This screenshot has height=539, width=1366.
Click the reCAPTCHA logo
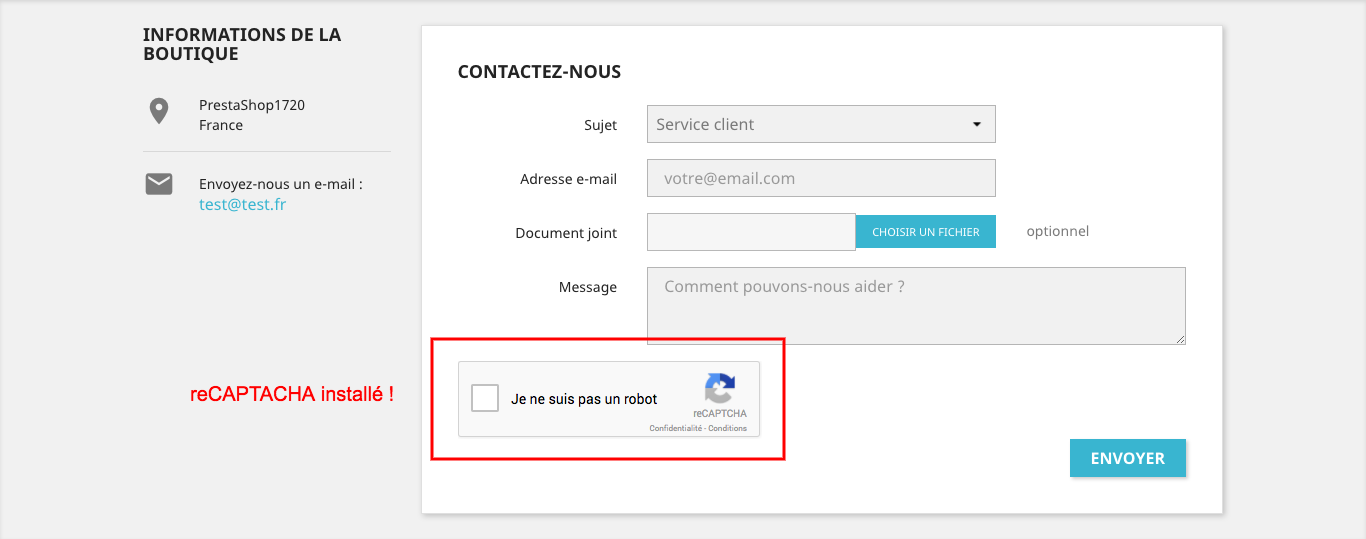click(x=720, y=389)
